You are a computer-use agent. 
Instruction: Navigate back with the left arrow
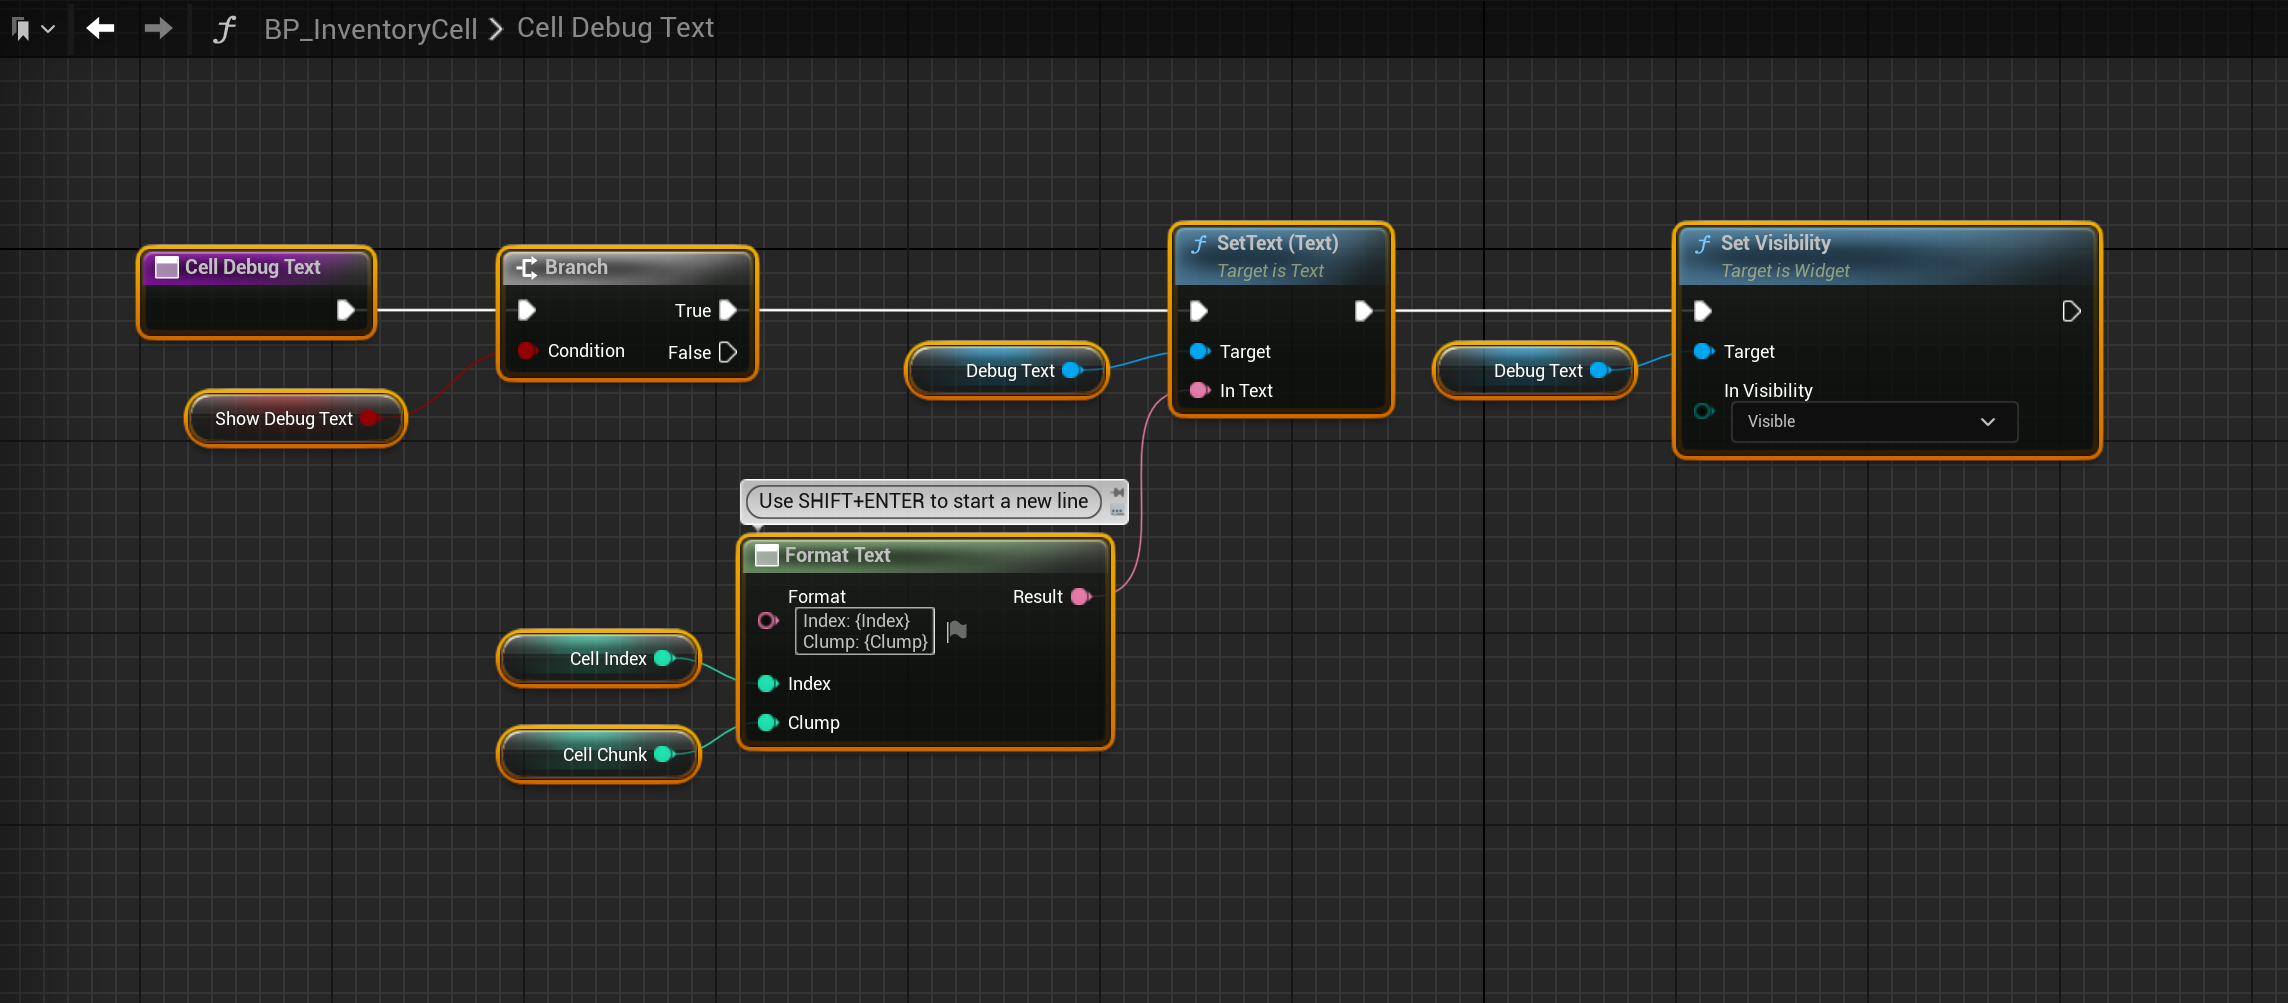100,28
